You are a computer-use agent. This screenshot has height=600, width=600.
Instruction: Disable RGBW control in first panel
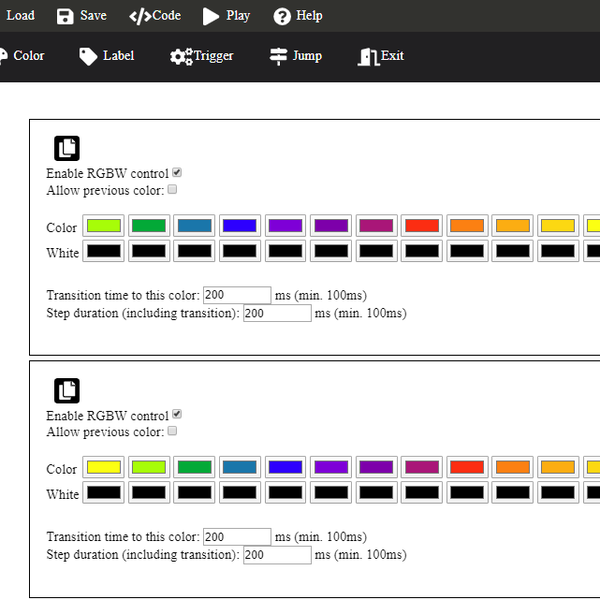point(177,172)
